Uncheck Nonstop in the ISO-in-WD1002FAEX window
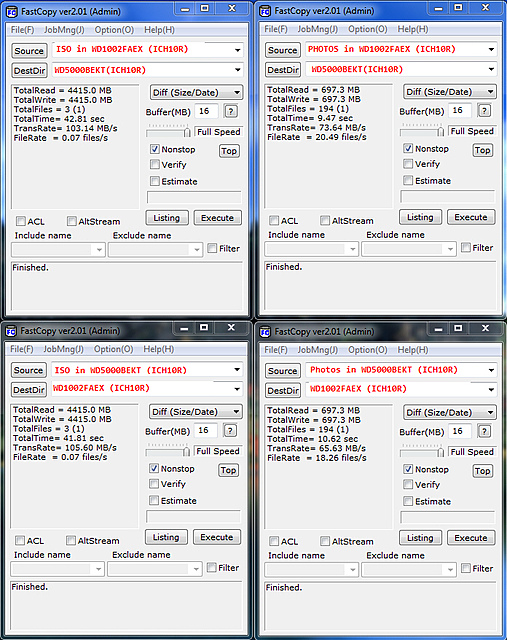This screenshot has width=507, height=640. click(x=155, y=149)
